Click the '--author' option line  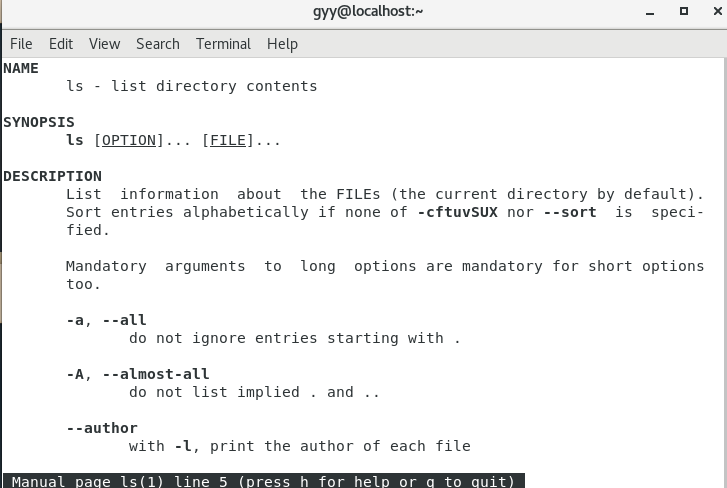[102, 428]
